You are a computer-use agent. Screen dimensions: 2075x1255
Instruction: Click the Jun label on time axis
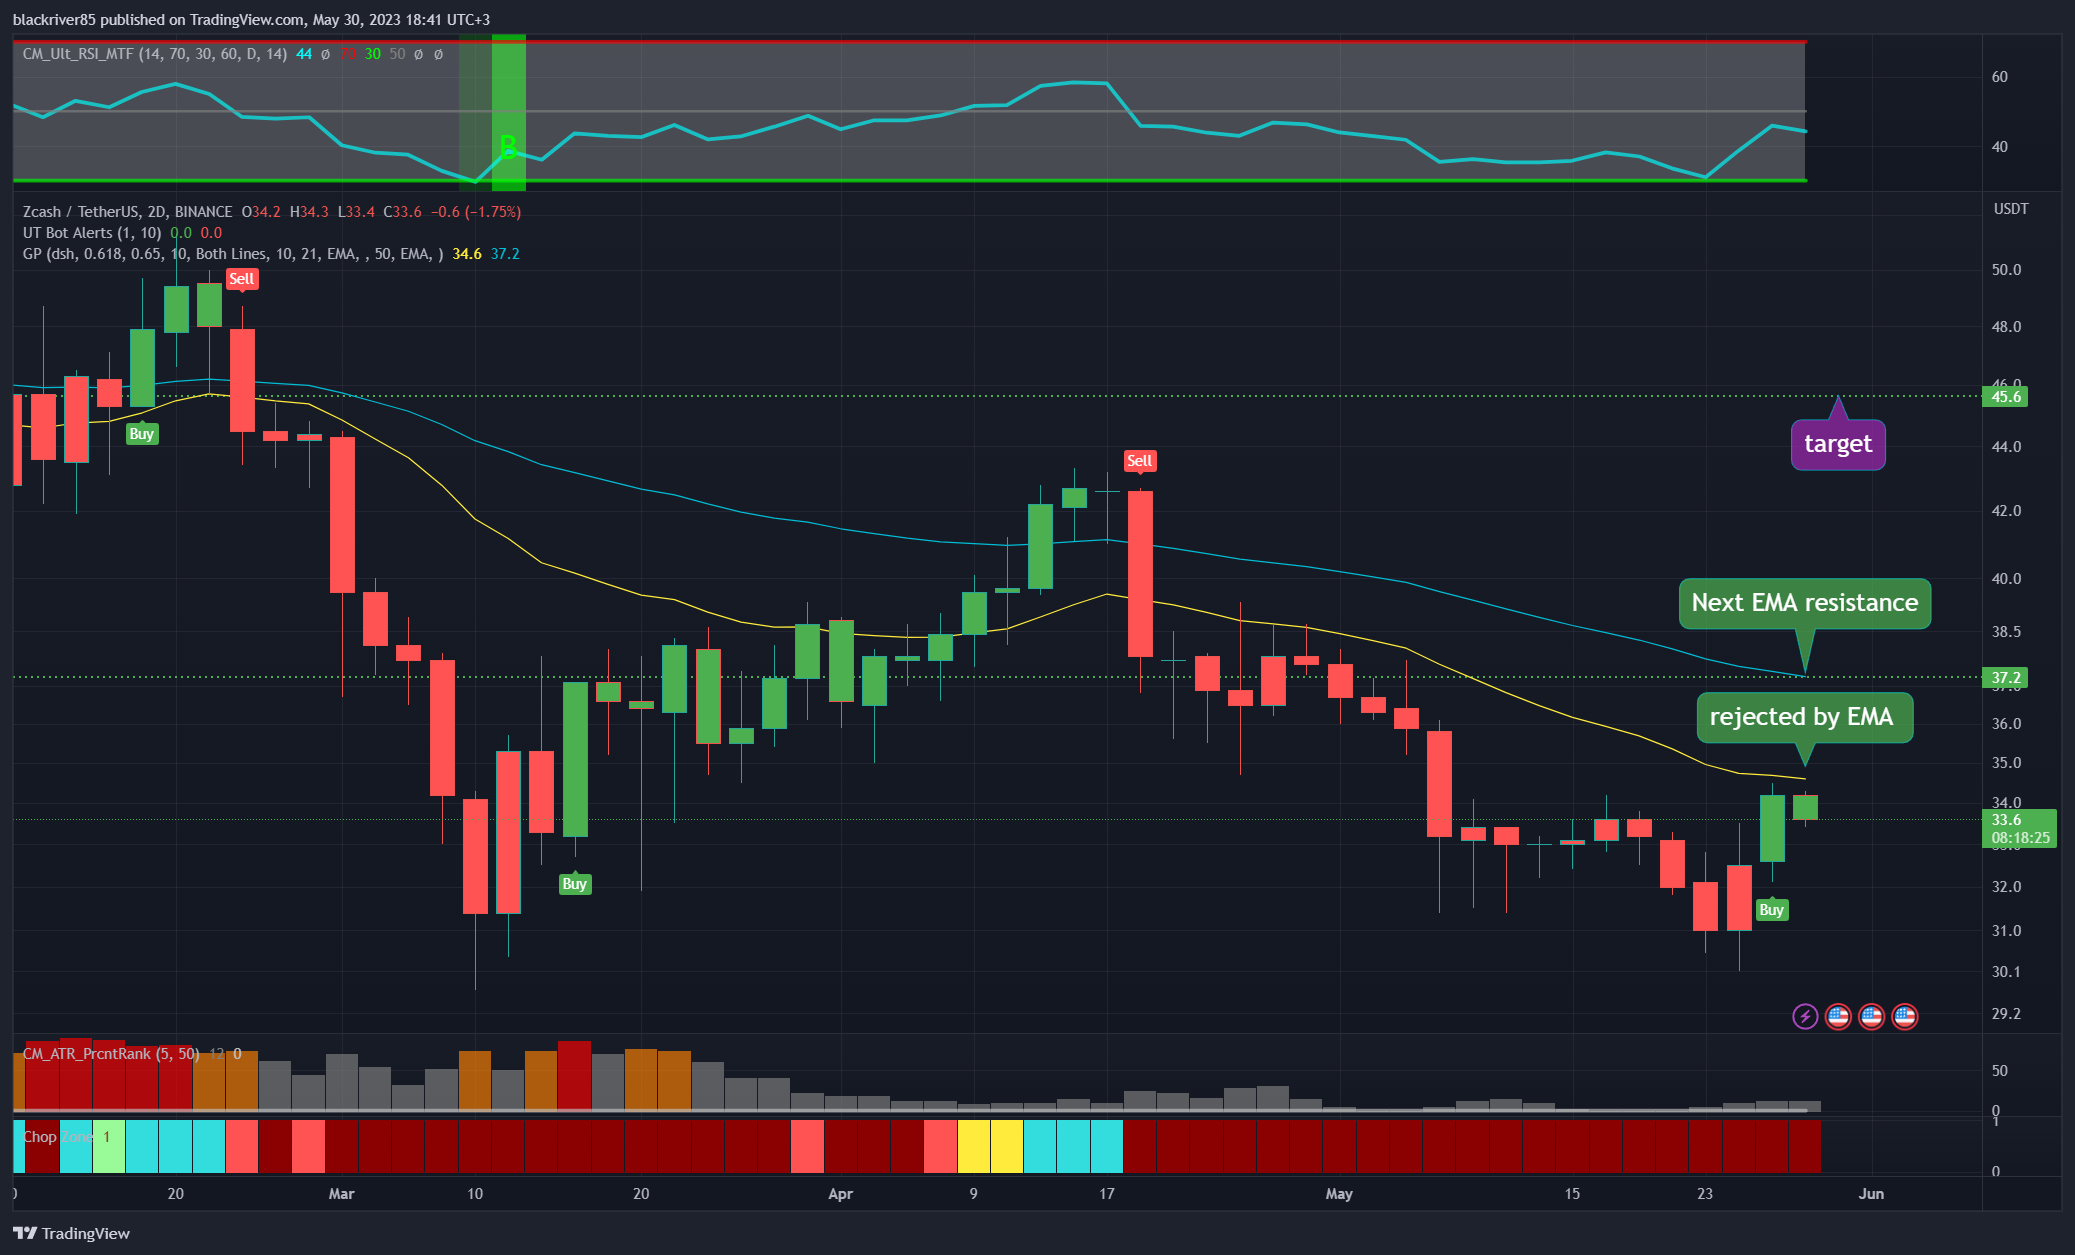[1871, 1194]
